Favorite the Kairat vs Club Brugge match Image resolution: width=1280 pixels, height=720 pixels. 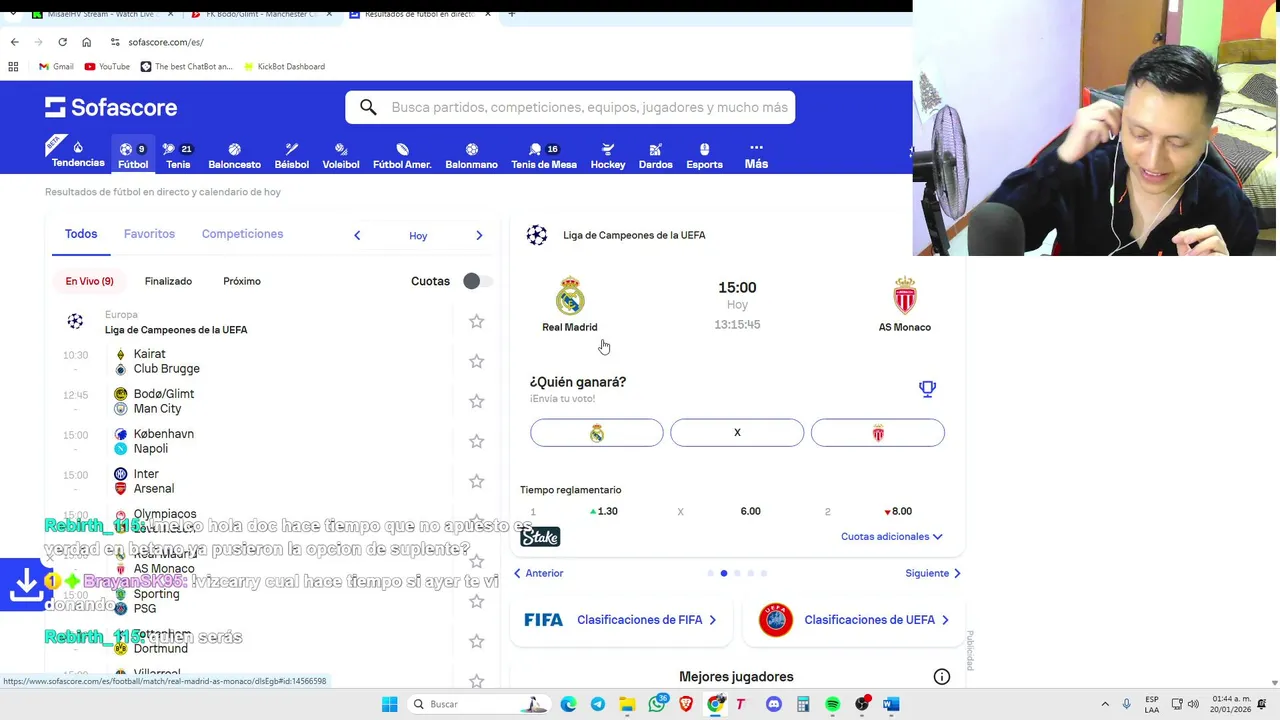tap(476, 361)
